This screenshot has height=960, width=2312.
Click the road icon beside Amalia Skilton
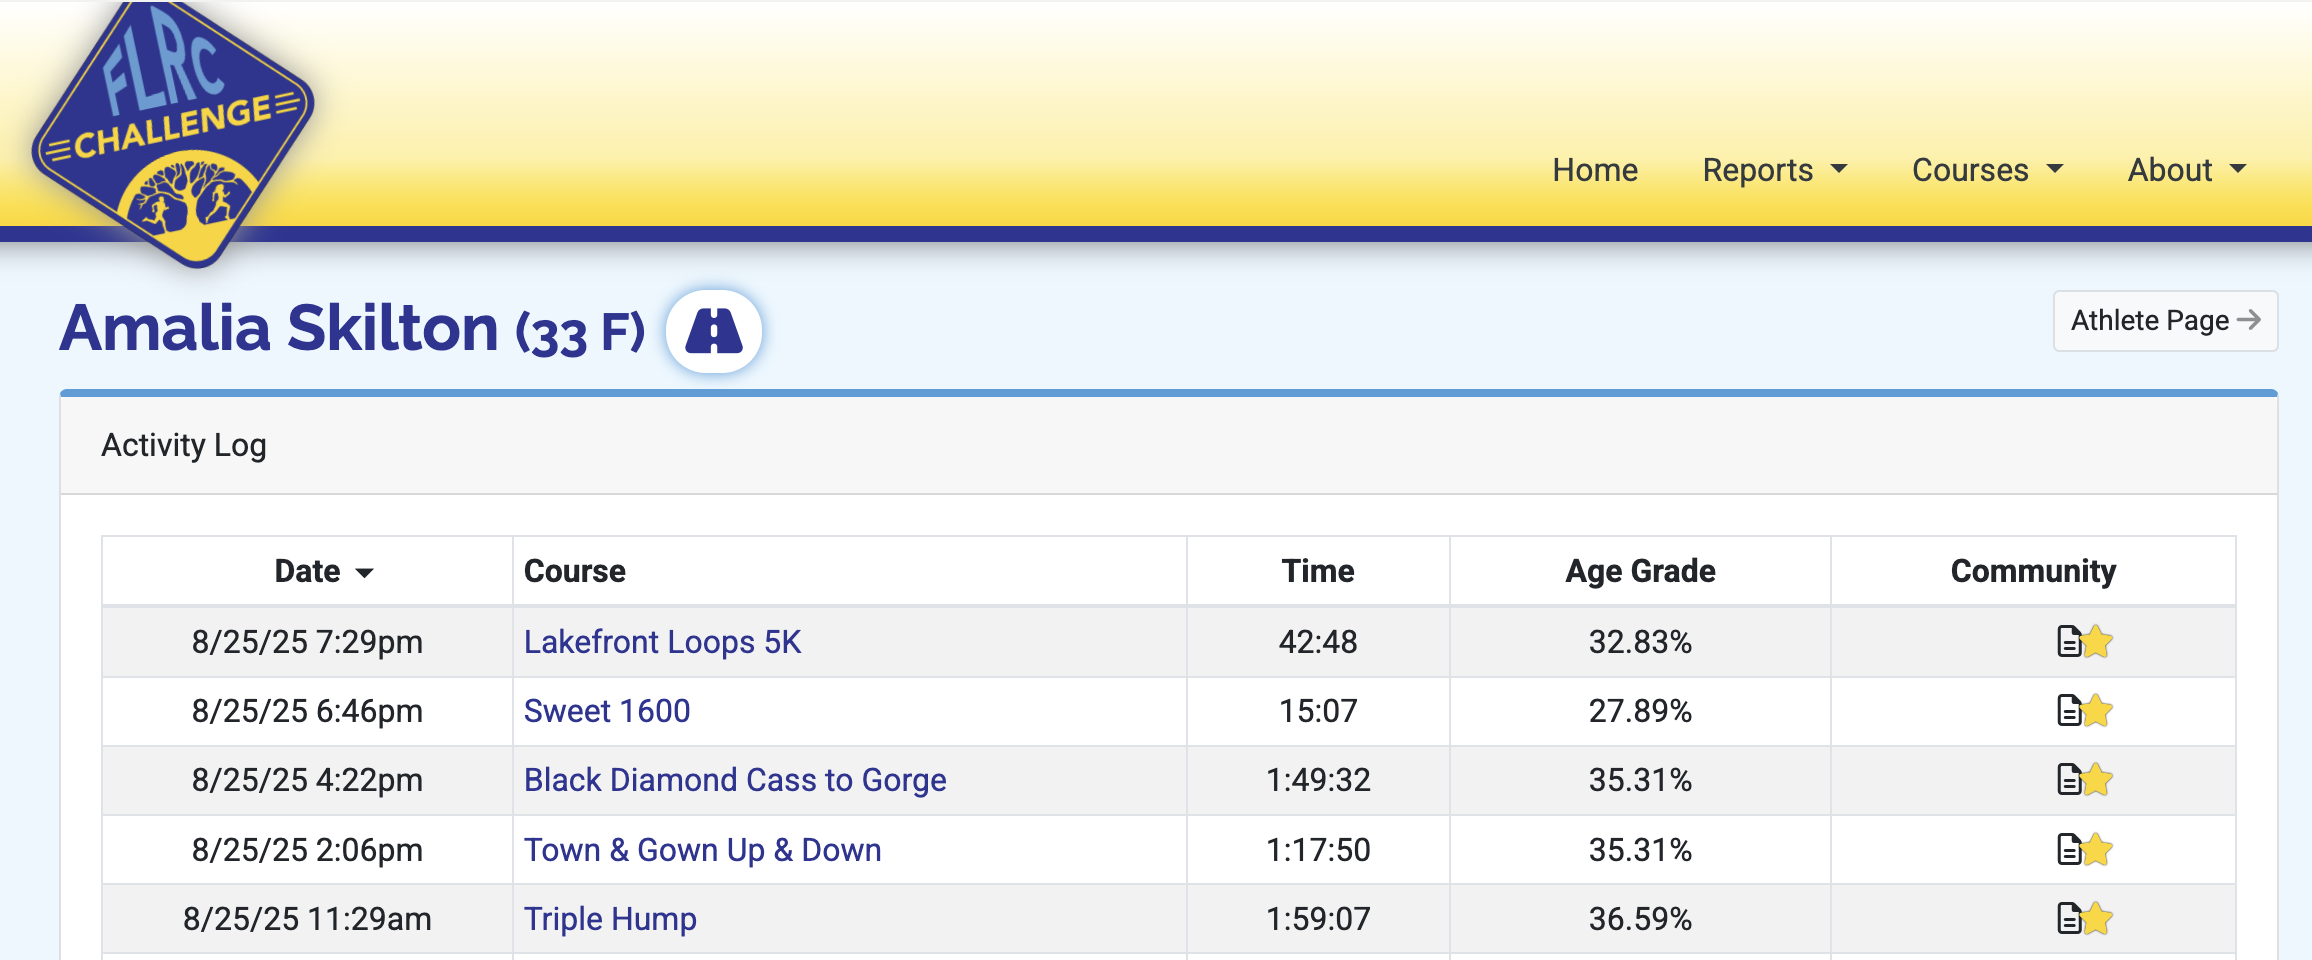coord(714,331)
